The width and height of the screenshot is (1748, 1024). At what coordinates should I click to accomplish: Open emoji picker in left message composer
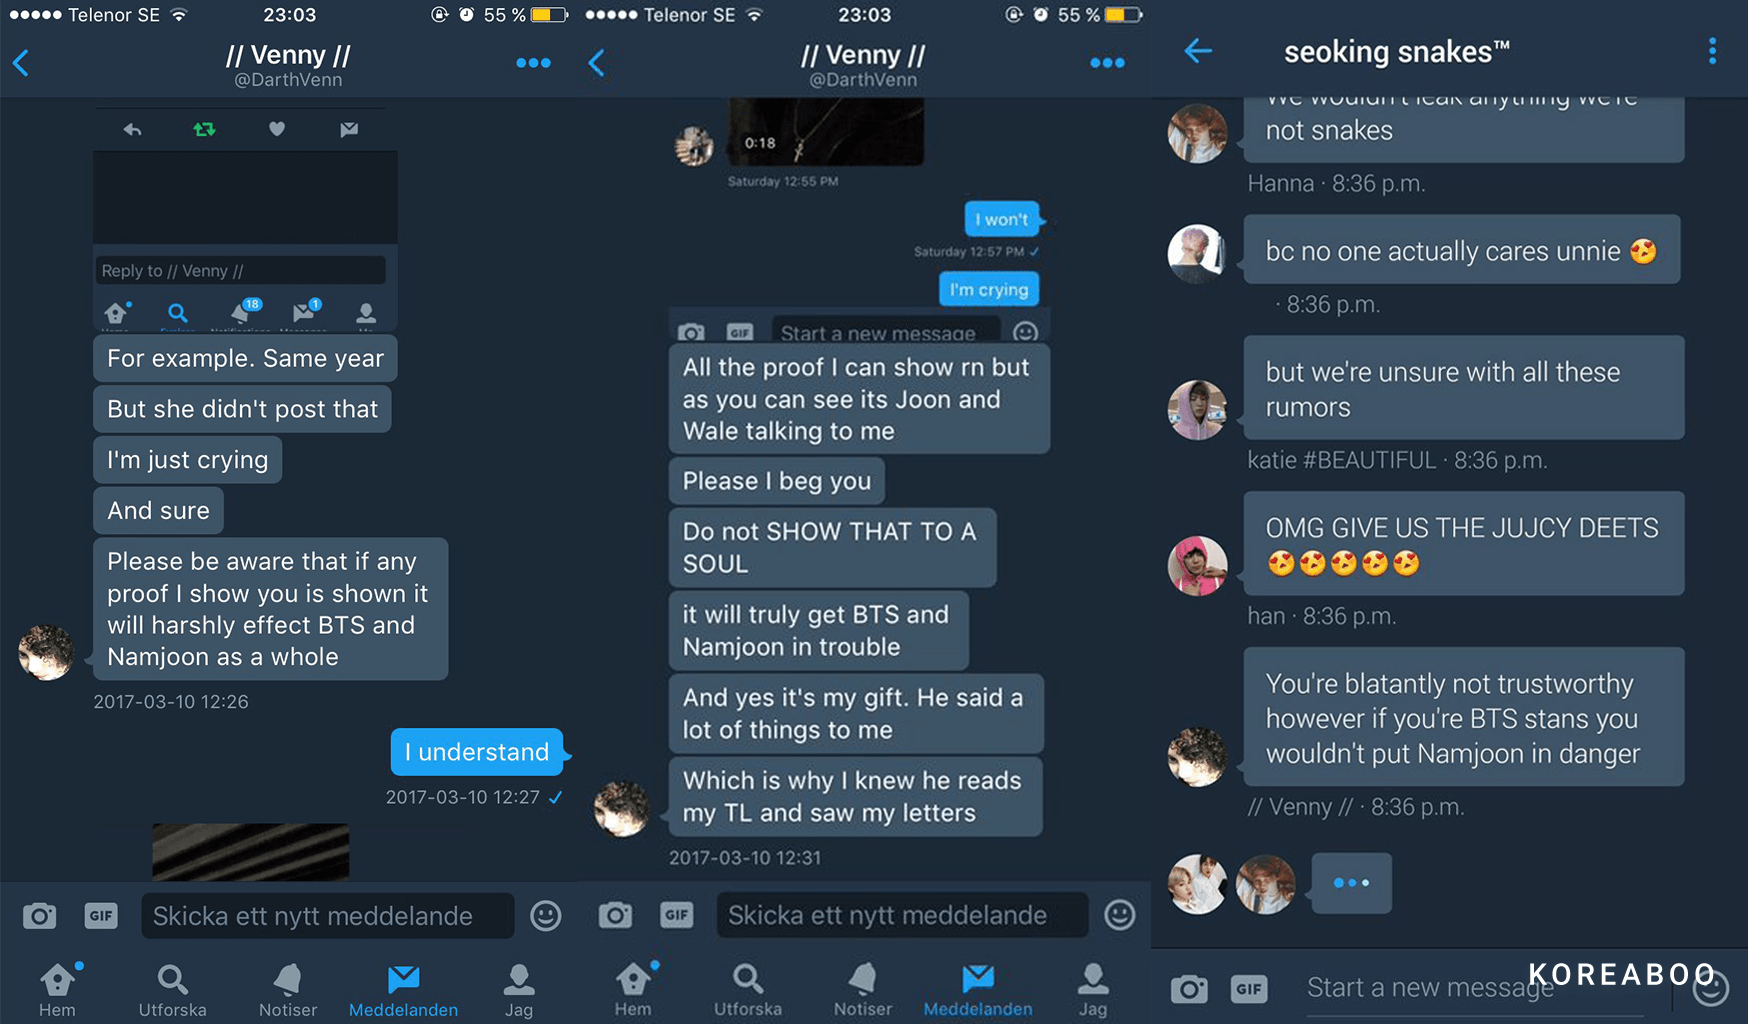545,915
